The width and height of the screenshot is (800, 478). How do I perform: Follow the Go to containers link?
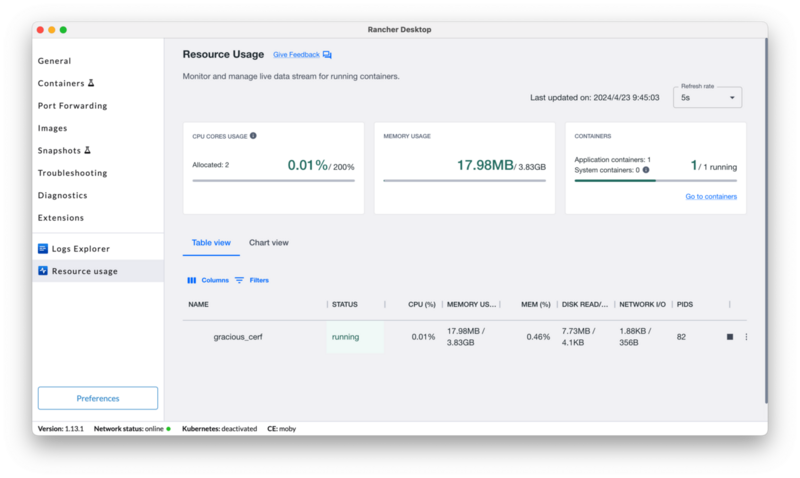click(711, 196)
